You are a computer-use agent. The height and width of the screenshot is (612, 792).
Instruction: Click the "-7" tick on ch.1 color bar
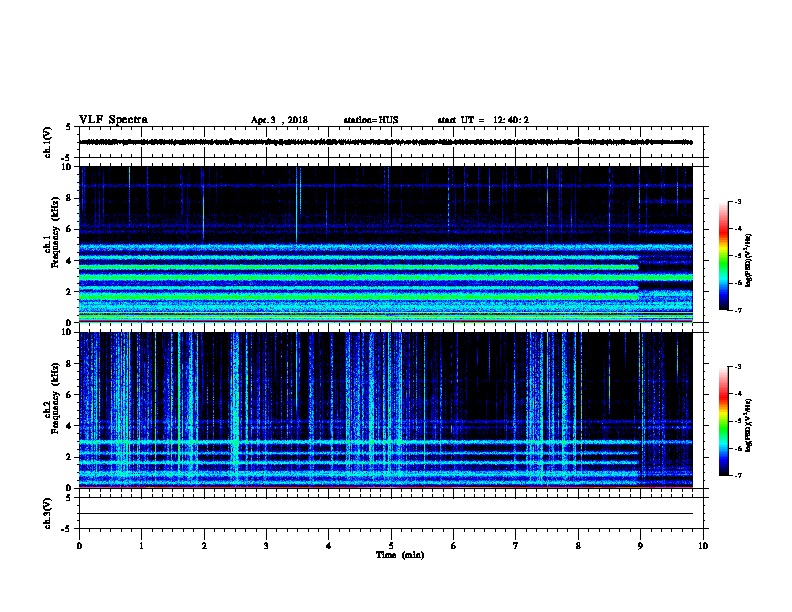(x=738, y=310)
